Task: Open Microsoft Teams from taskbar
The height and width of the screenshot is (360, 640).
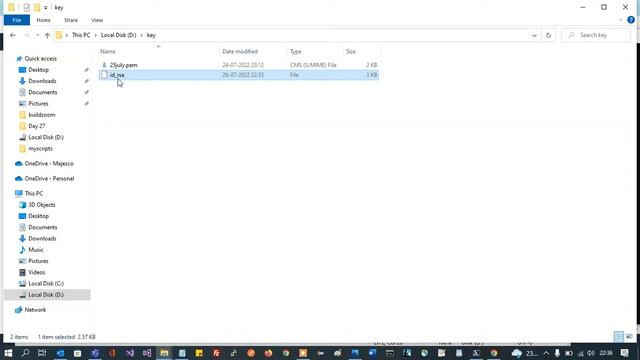Action: (95, 353)
